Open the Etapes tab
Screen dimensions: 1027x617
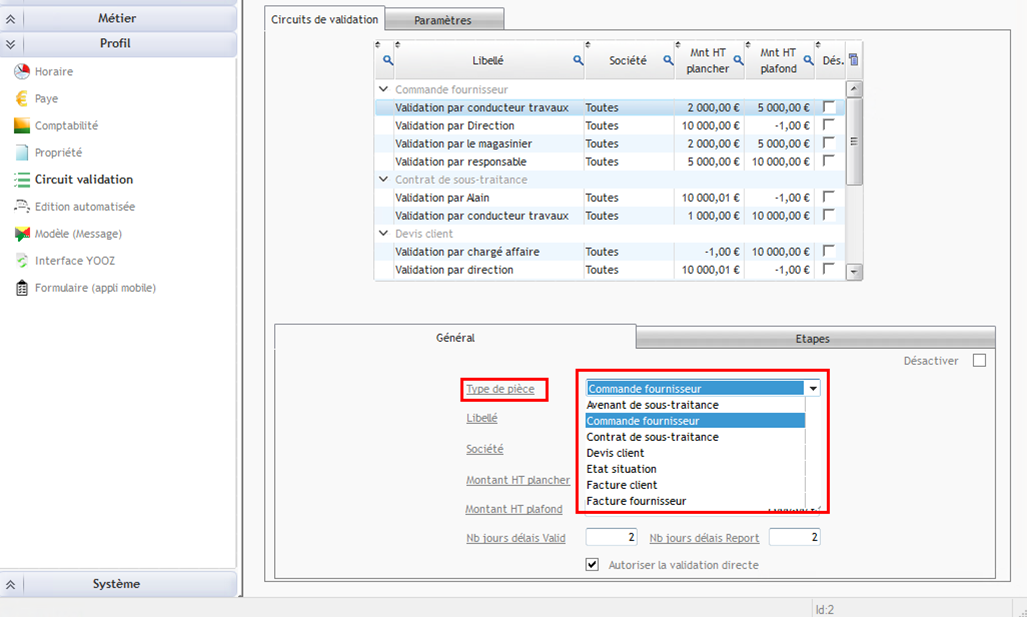click(x=812, y=339)
